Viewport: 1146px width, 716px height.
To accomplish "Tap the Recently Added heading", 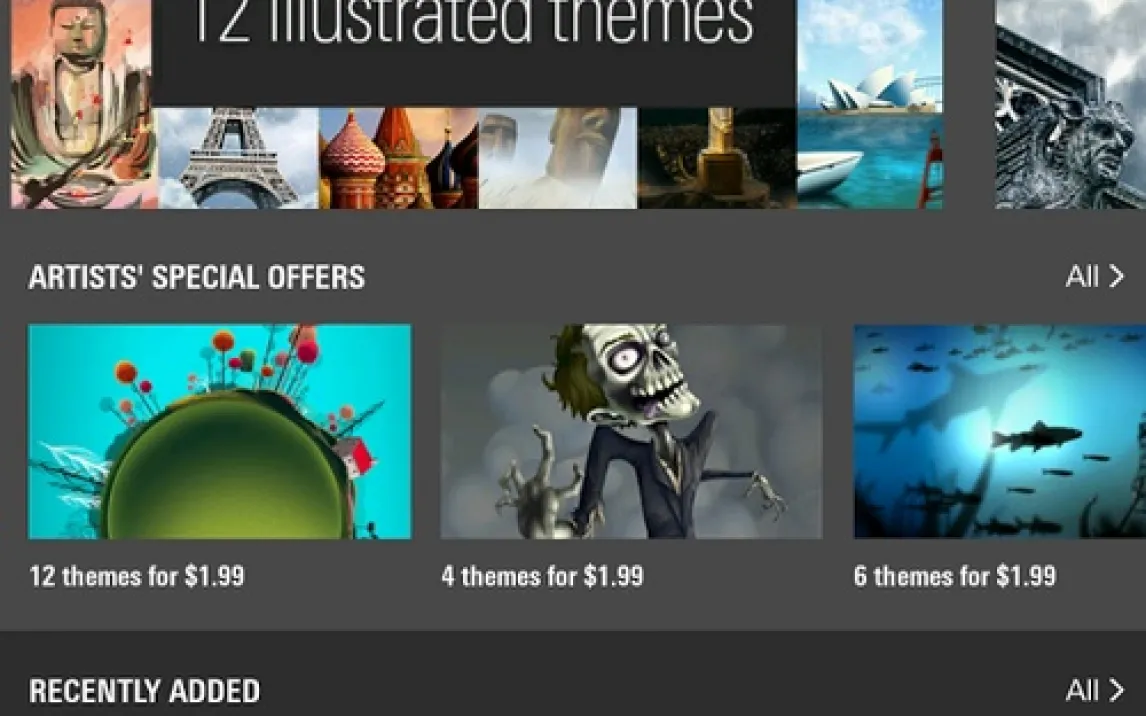I will pyautogui.click(x=145, y=691).
